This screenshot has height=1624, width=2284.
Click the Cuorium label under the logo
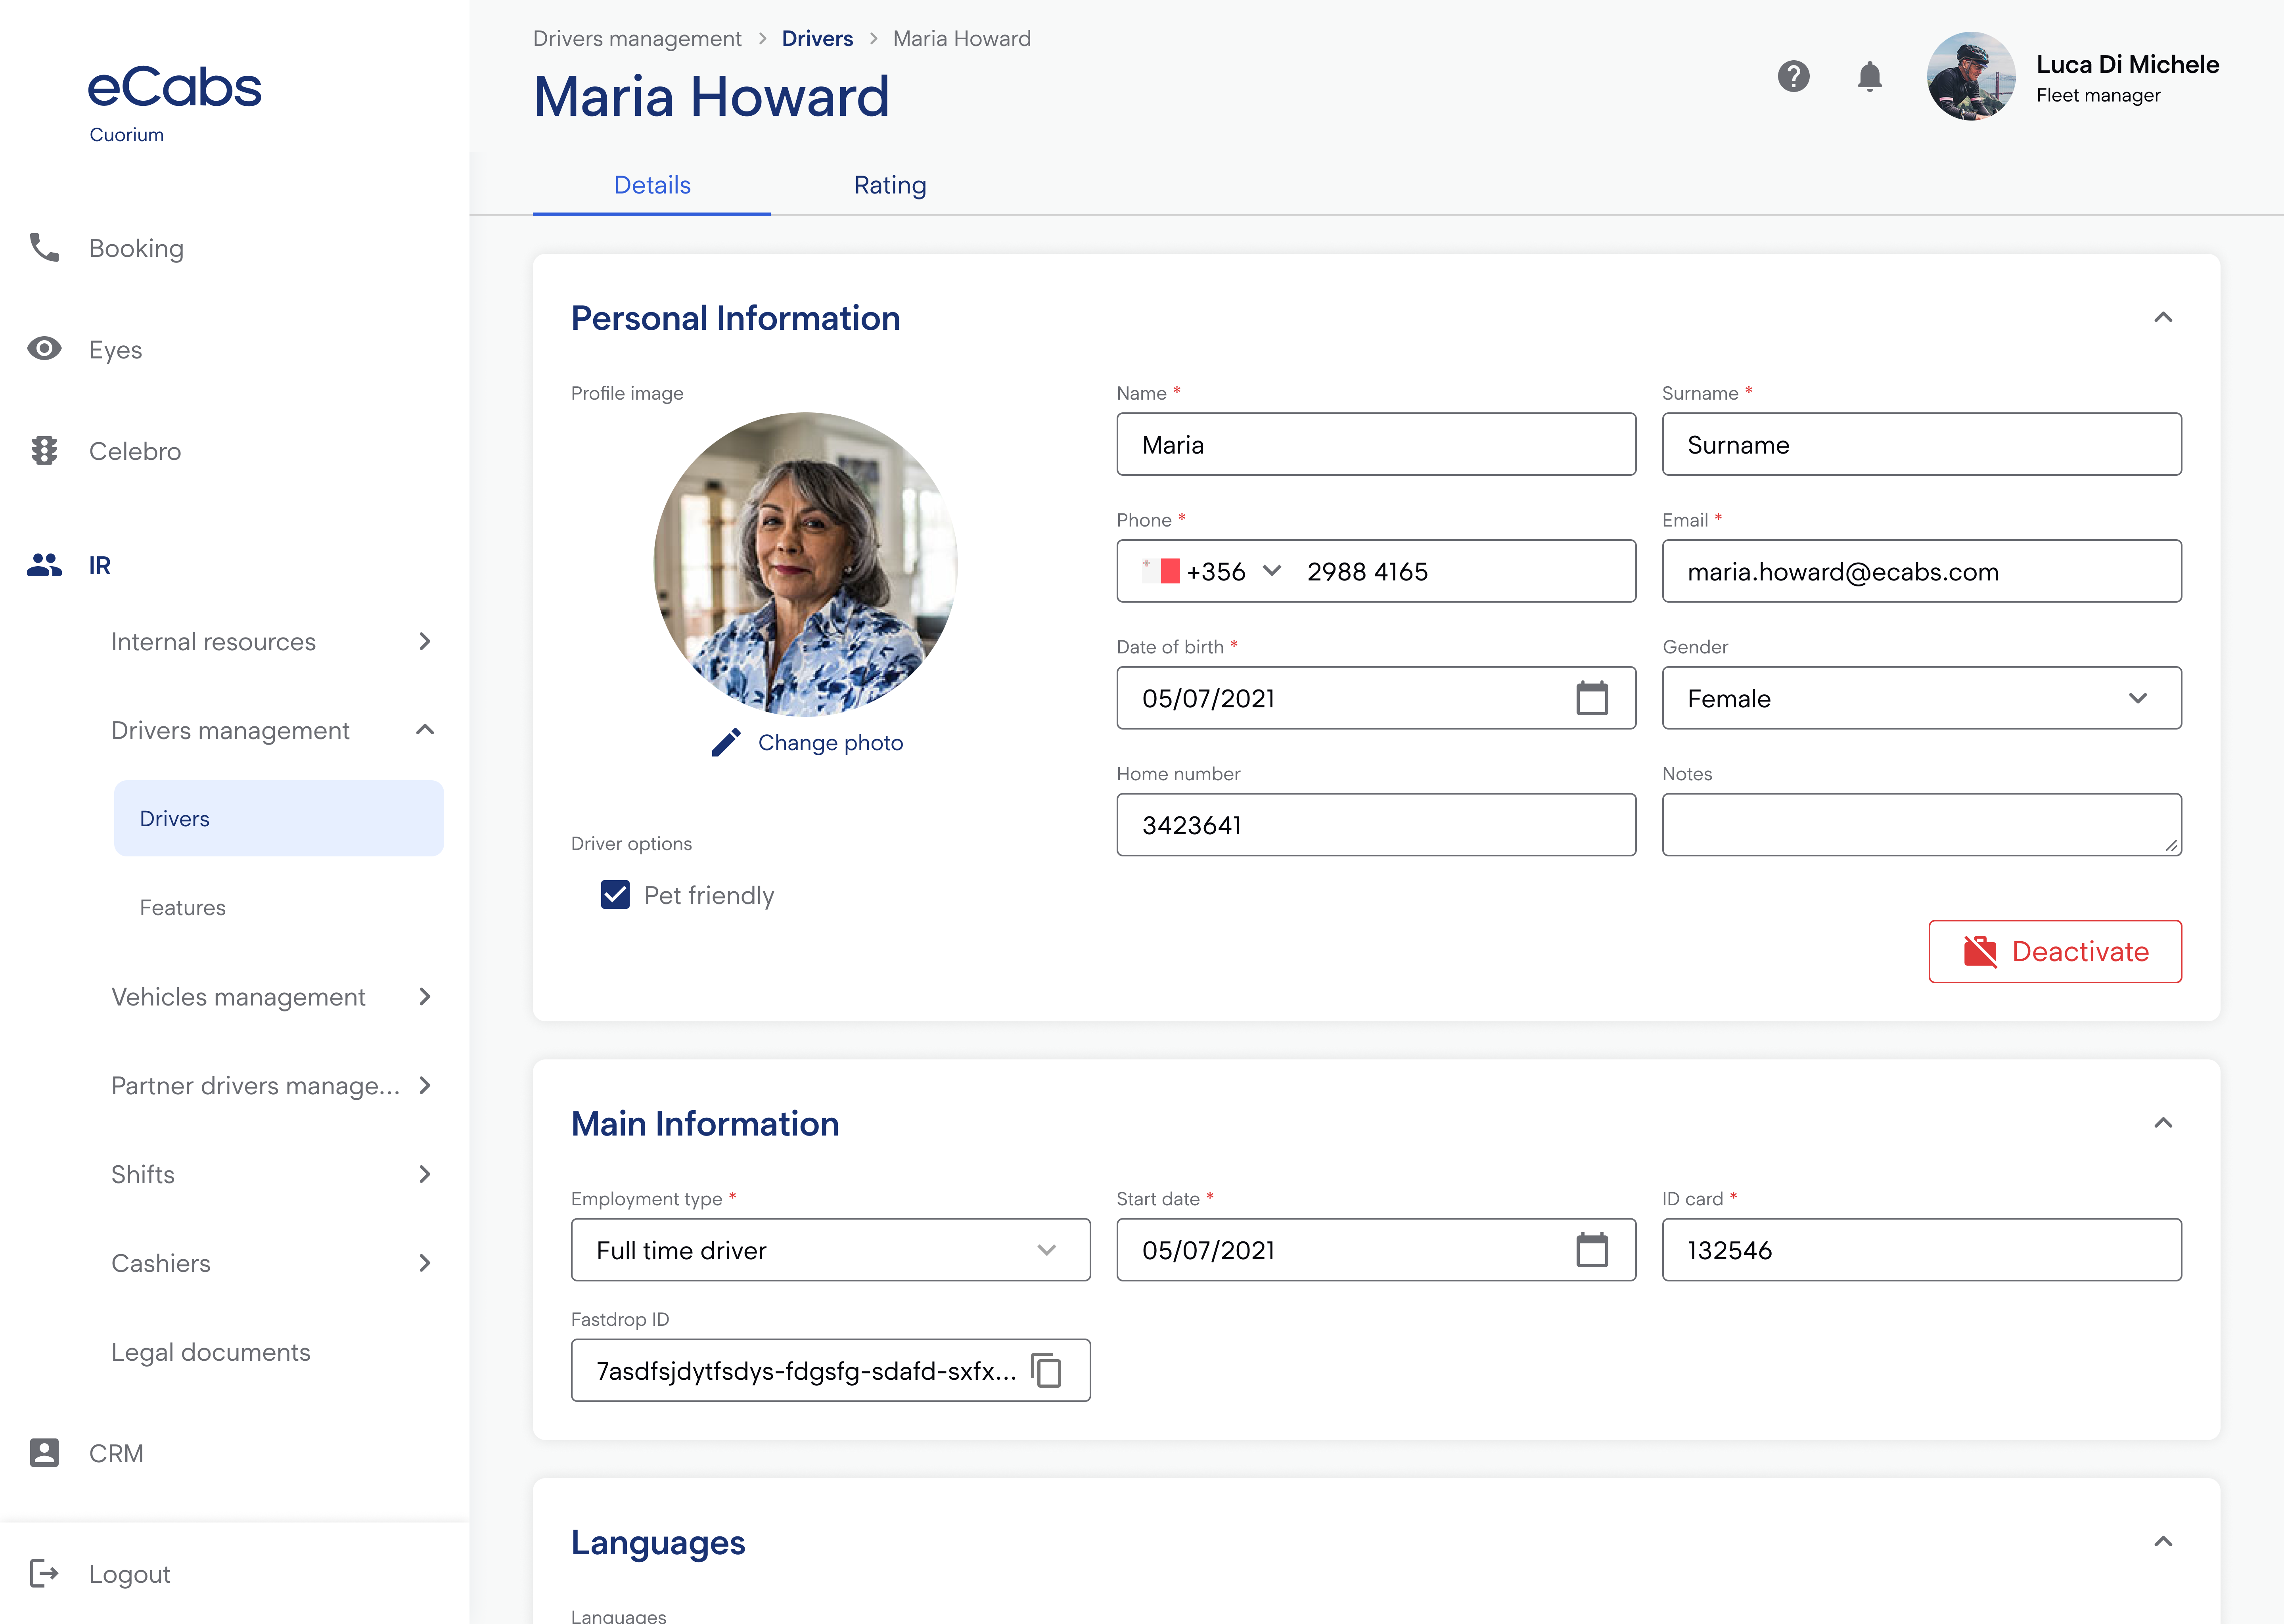point(127,134)
